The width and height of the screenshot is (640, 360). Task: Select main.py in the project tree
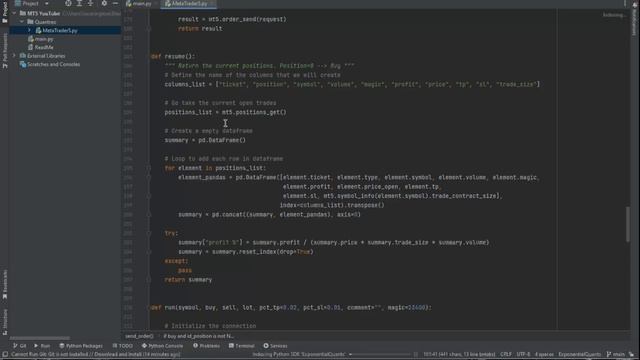tap(44, 39)
